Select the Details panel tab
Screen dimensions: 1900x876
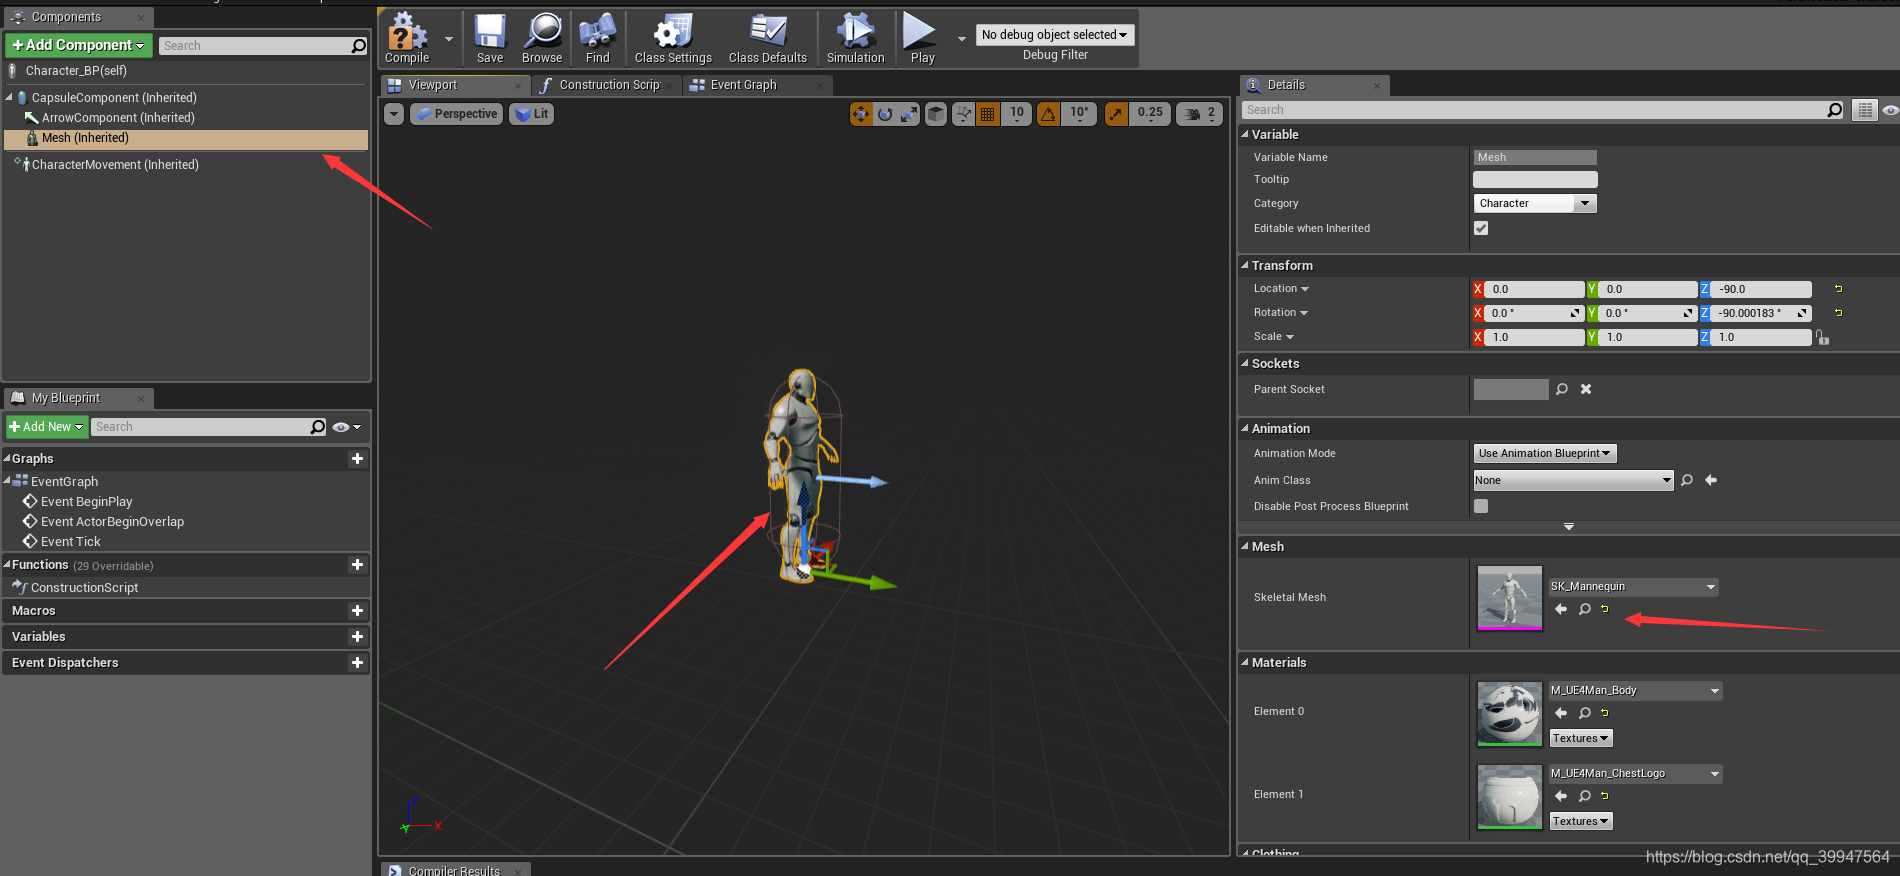1286,85
